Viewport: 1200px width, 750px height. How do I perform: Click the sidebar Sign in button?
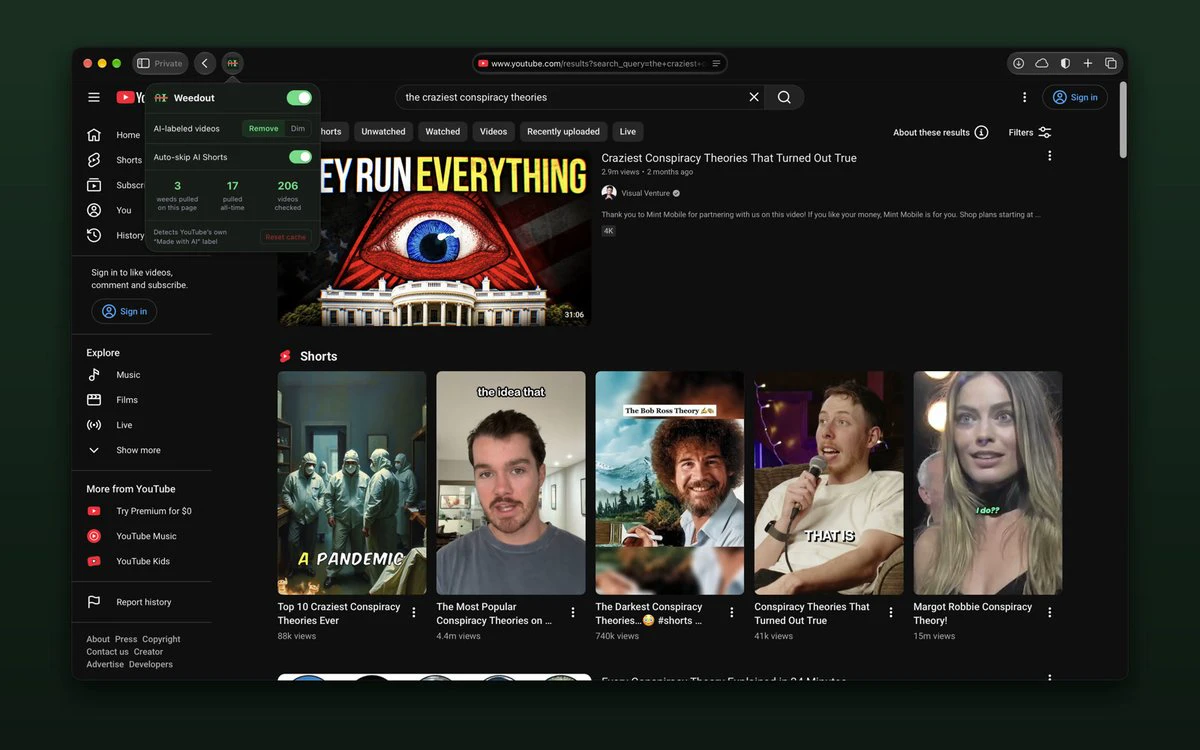point(124,311)
